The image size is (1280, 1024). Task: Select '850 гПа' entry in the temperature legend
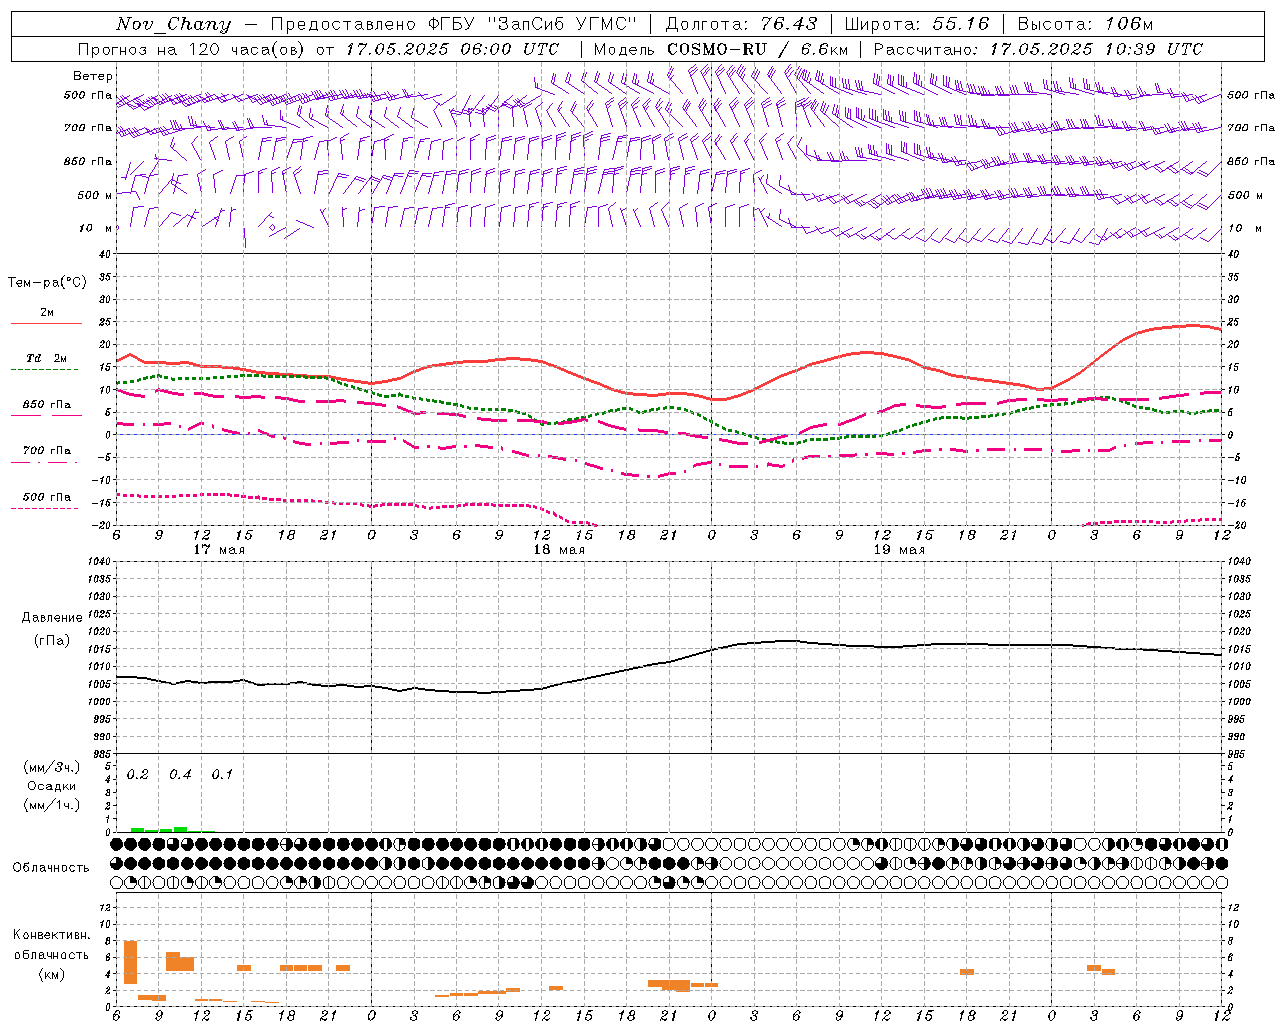pos(47,405)
